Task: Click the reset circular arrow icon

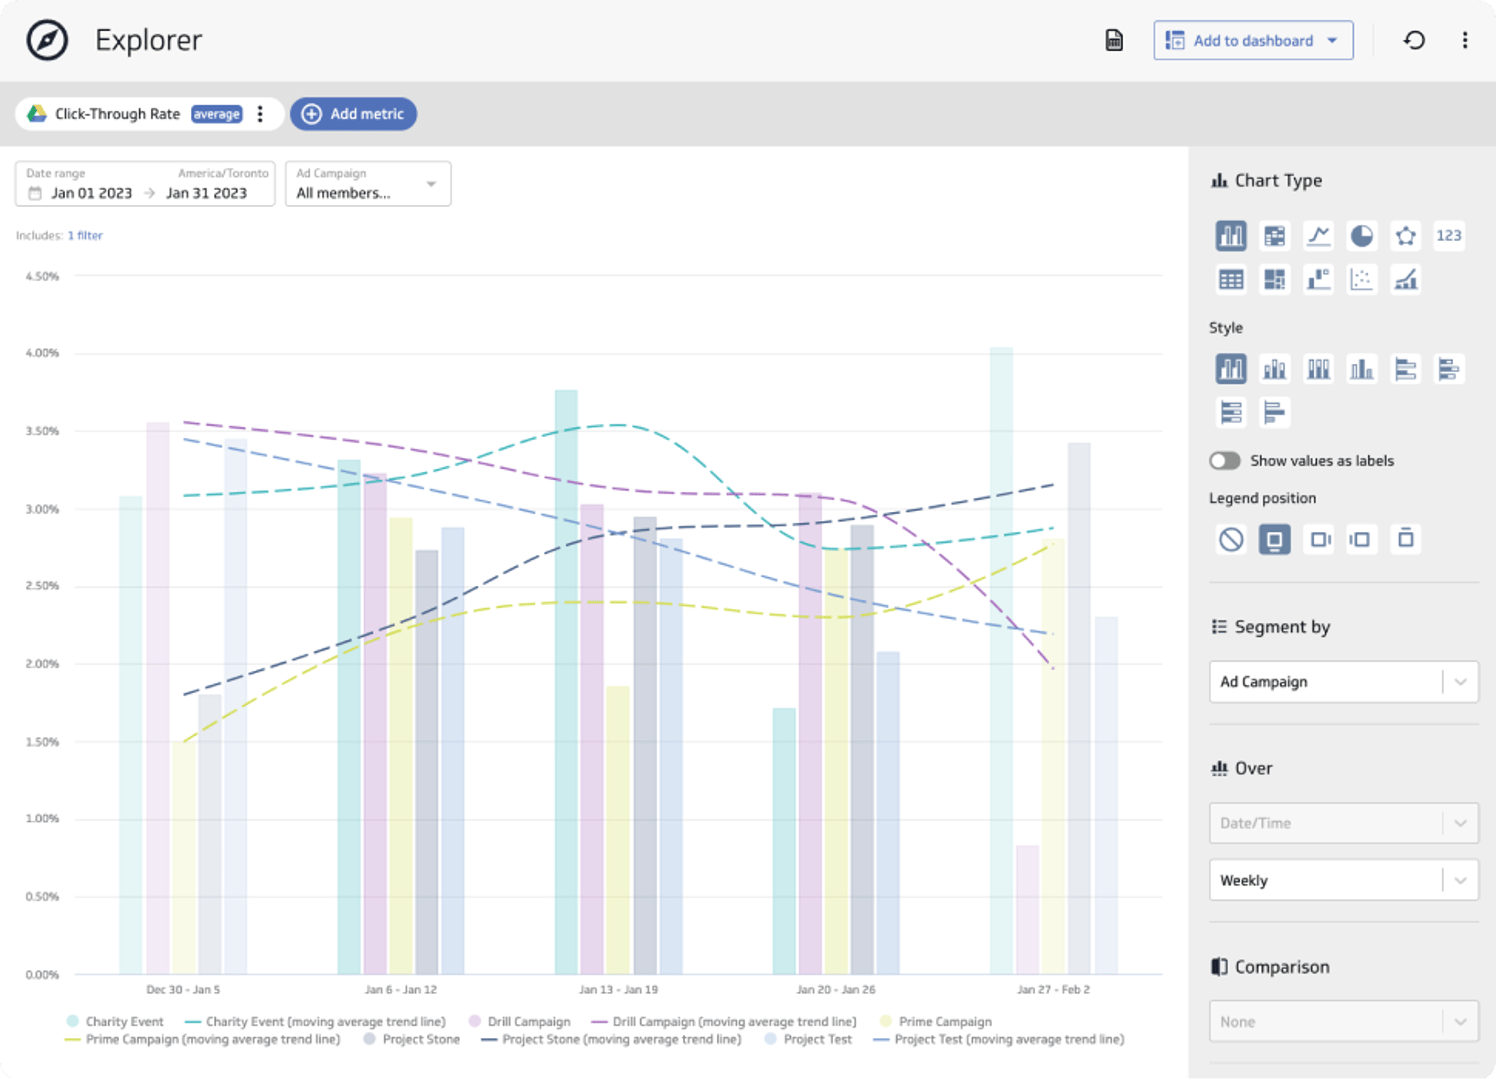Action: 1414,40
